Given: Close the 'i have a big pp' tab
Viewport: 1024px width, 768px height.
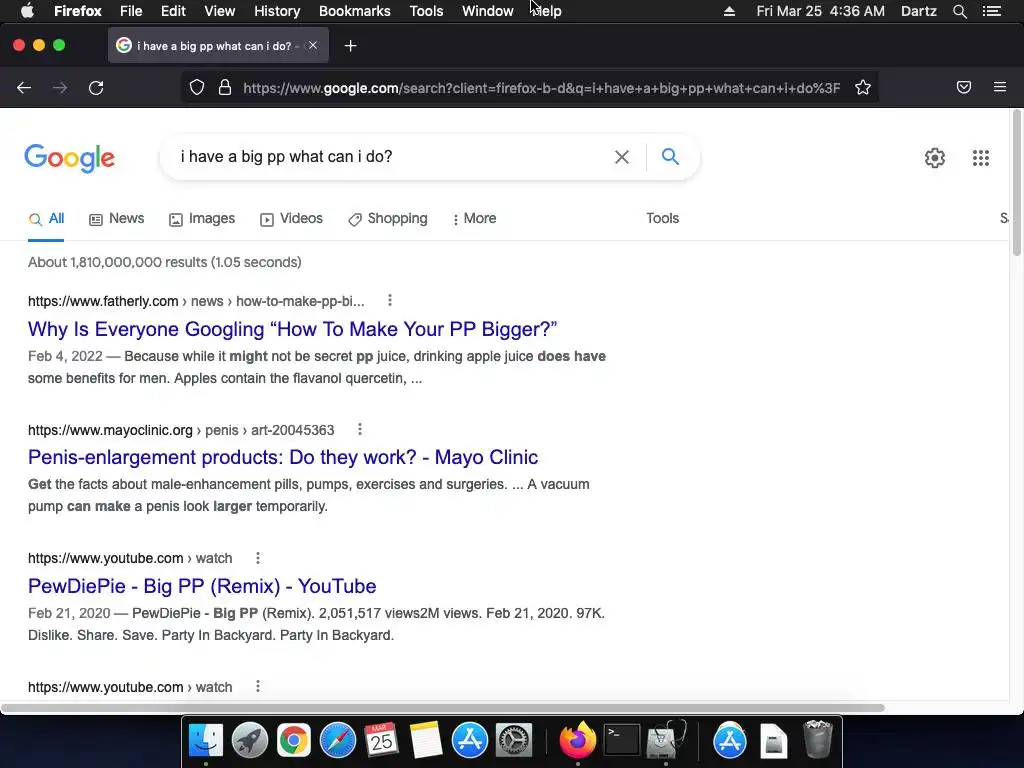Looking at the screenshot, I should (313, 45).
